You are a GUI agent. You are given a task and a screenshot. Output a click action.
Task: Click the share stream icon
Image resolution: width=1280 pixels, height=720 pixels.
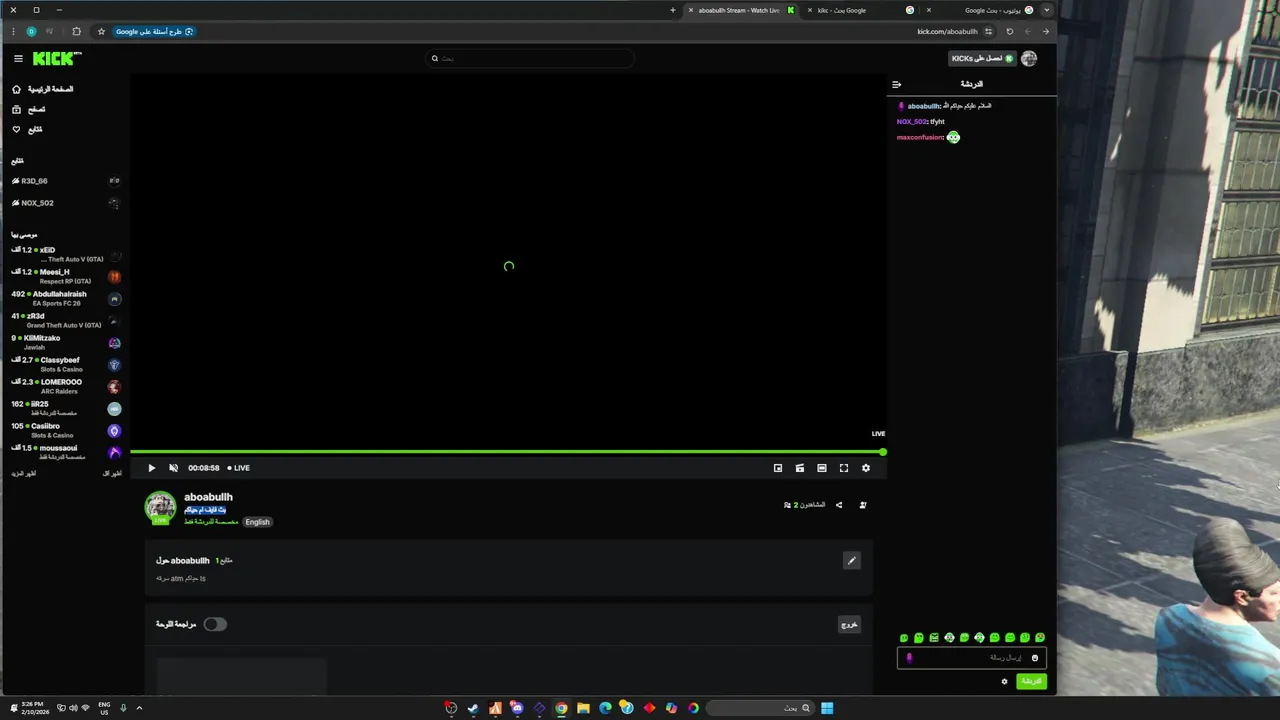coord(839,505)
